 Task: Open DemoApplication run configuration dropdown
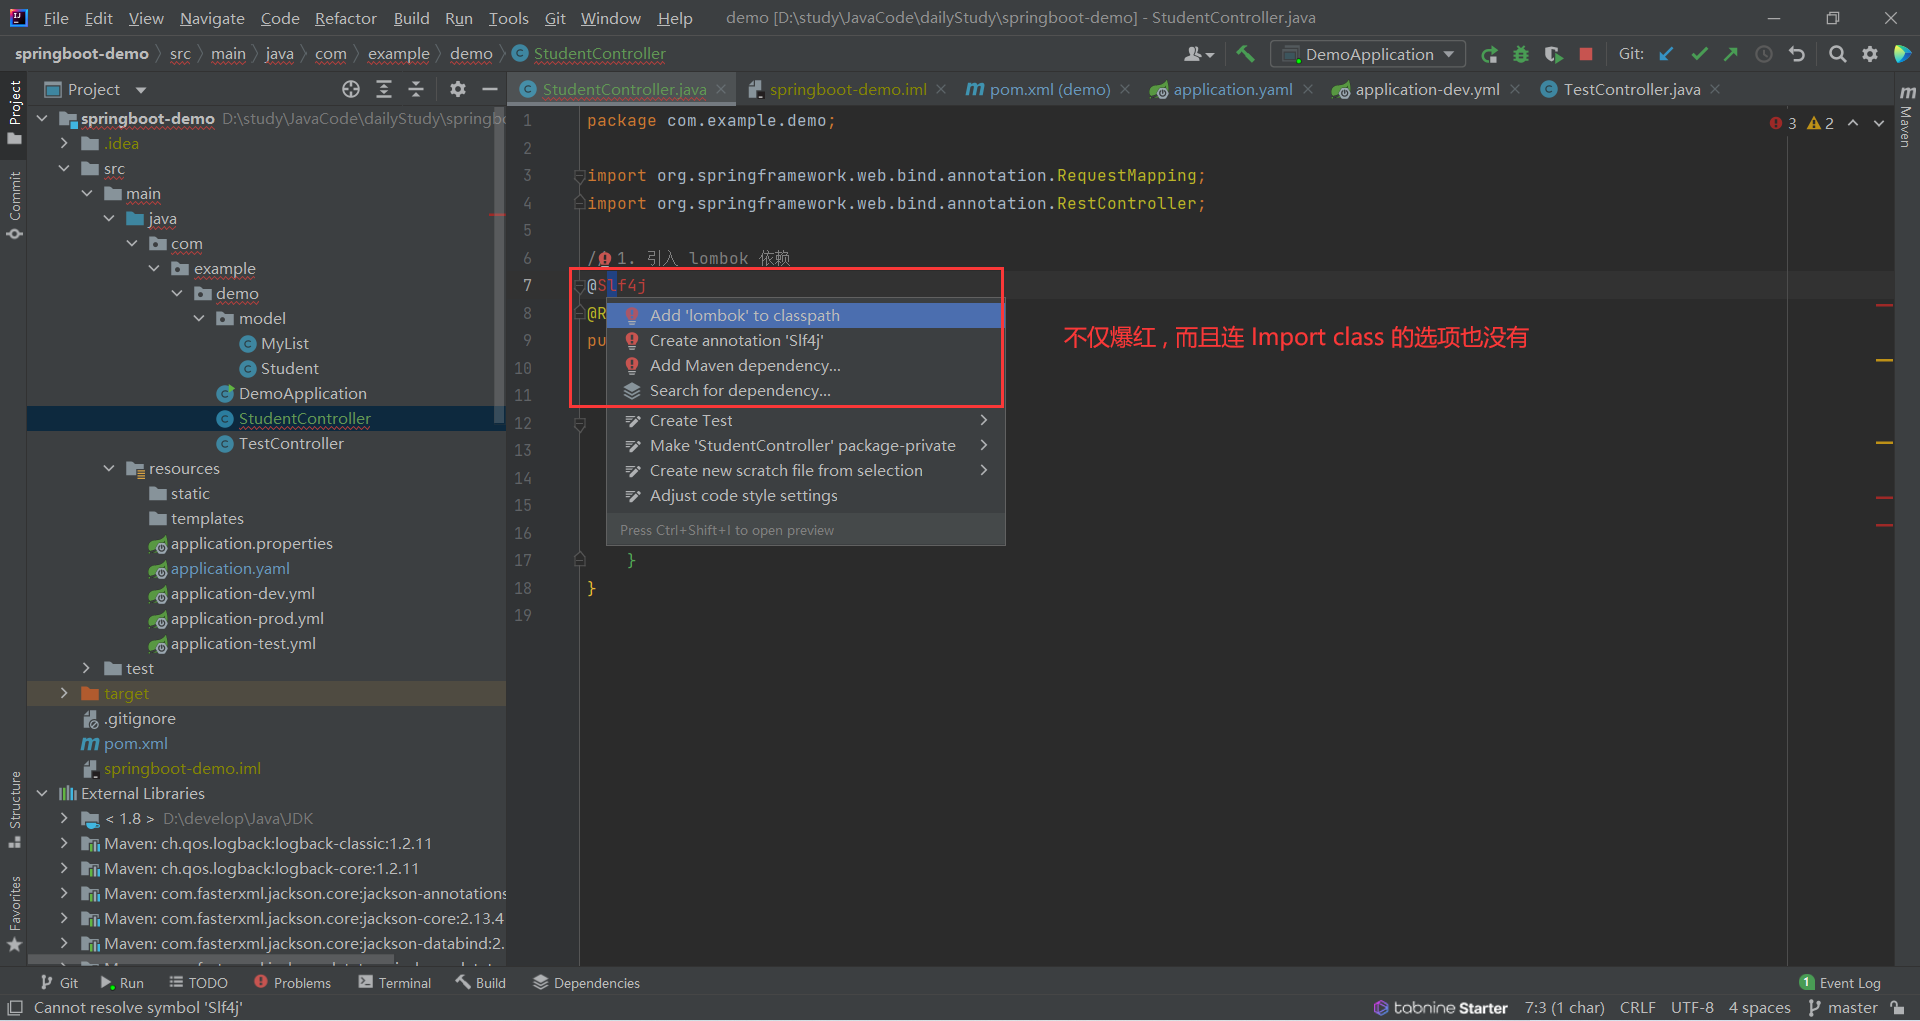click(1368, 54)
